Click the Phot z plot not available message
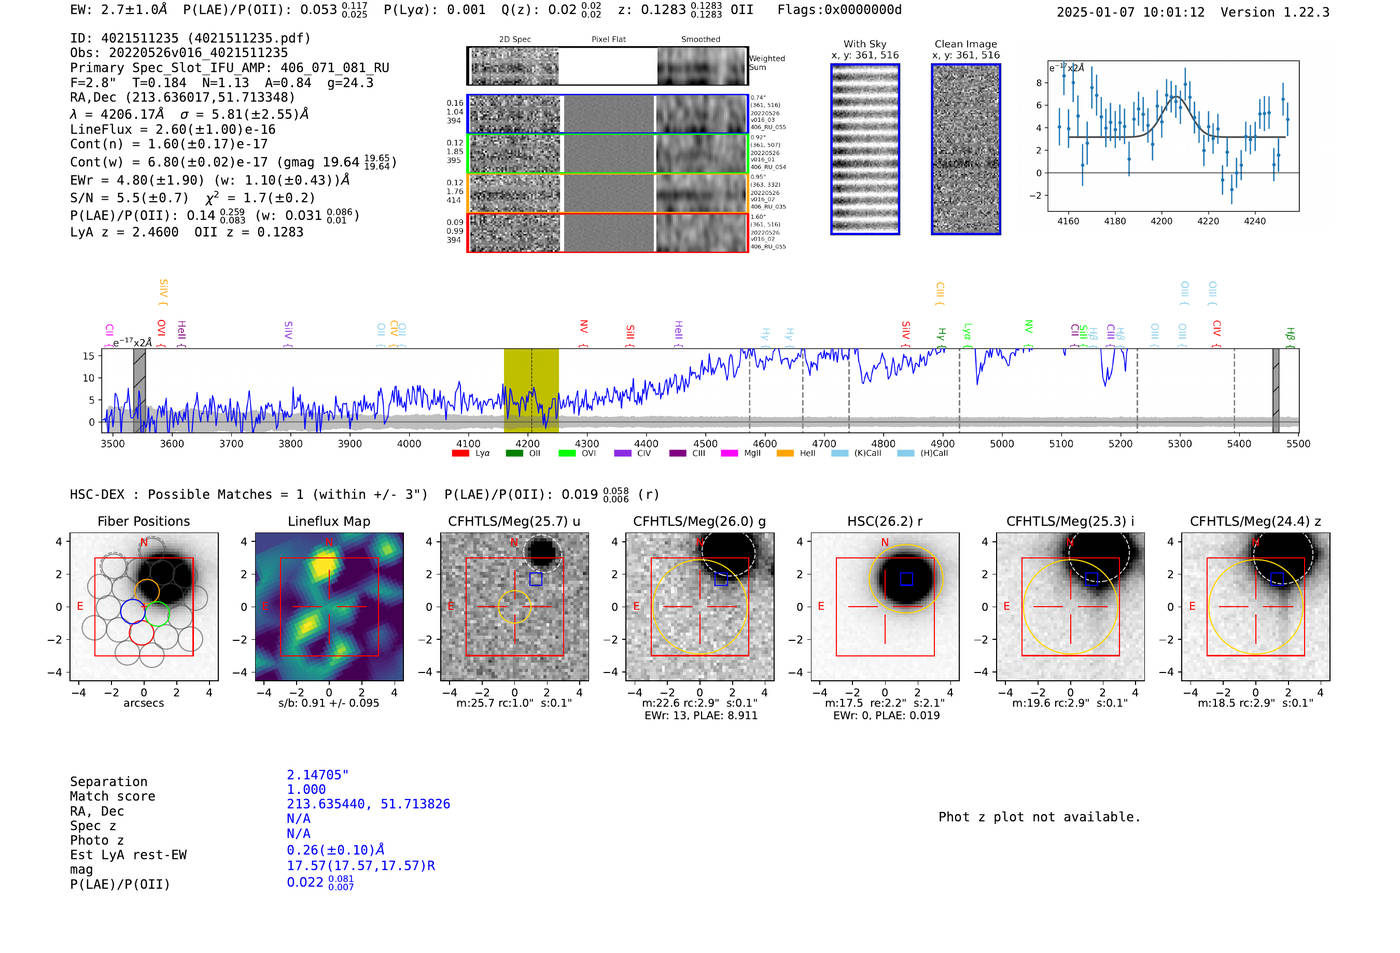This screenshot has height=953, width=1400. [x=1039, y=817]
